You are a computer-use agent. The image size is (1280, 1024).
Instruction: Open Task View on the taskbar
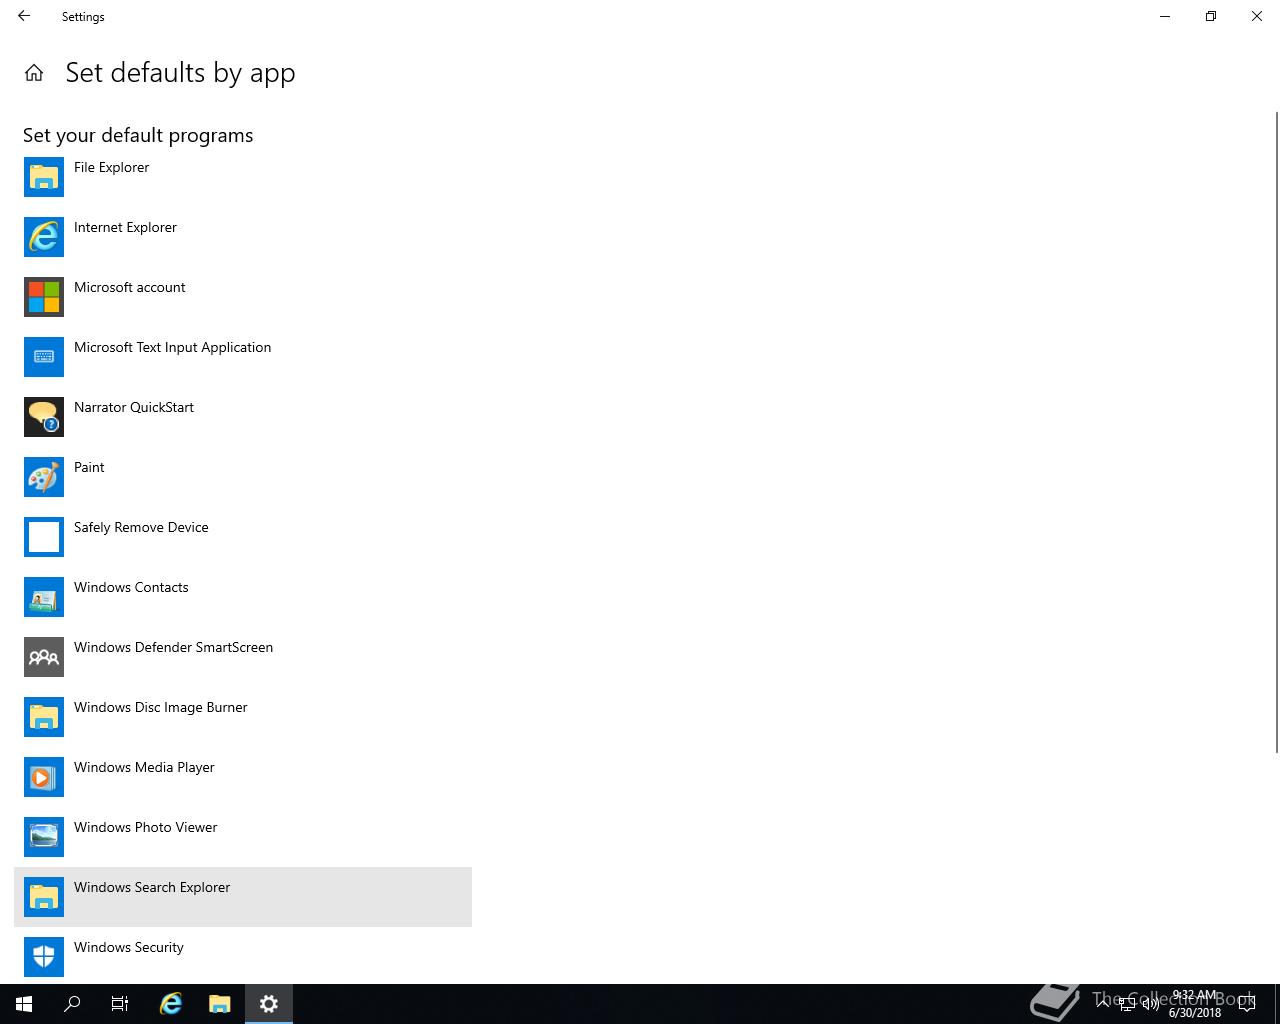click(x=120, y=1004)
